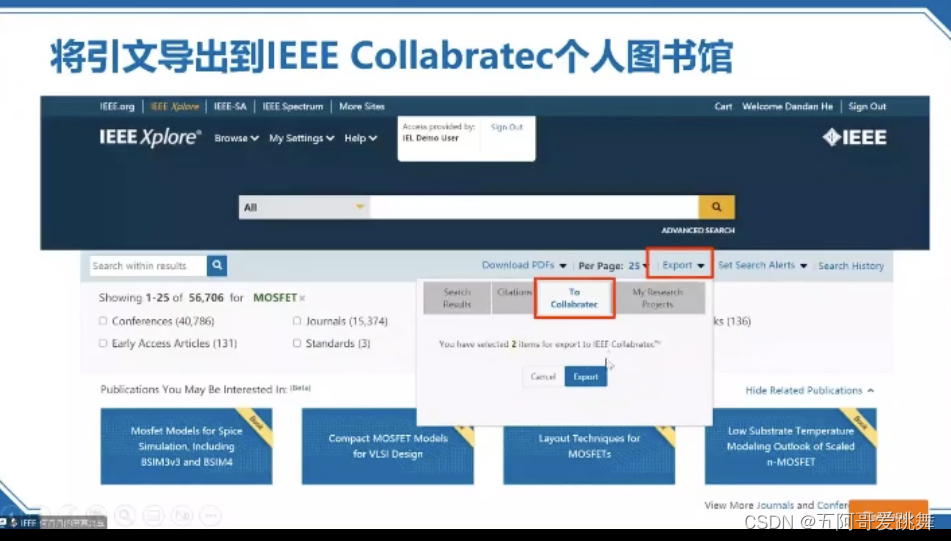Click the slideshow zoom magnifier icon
The height and width of the screenshot is (541, 951).
(x=124, y=516)
